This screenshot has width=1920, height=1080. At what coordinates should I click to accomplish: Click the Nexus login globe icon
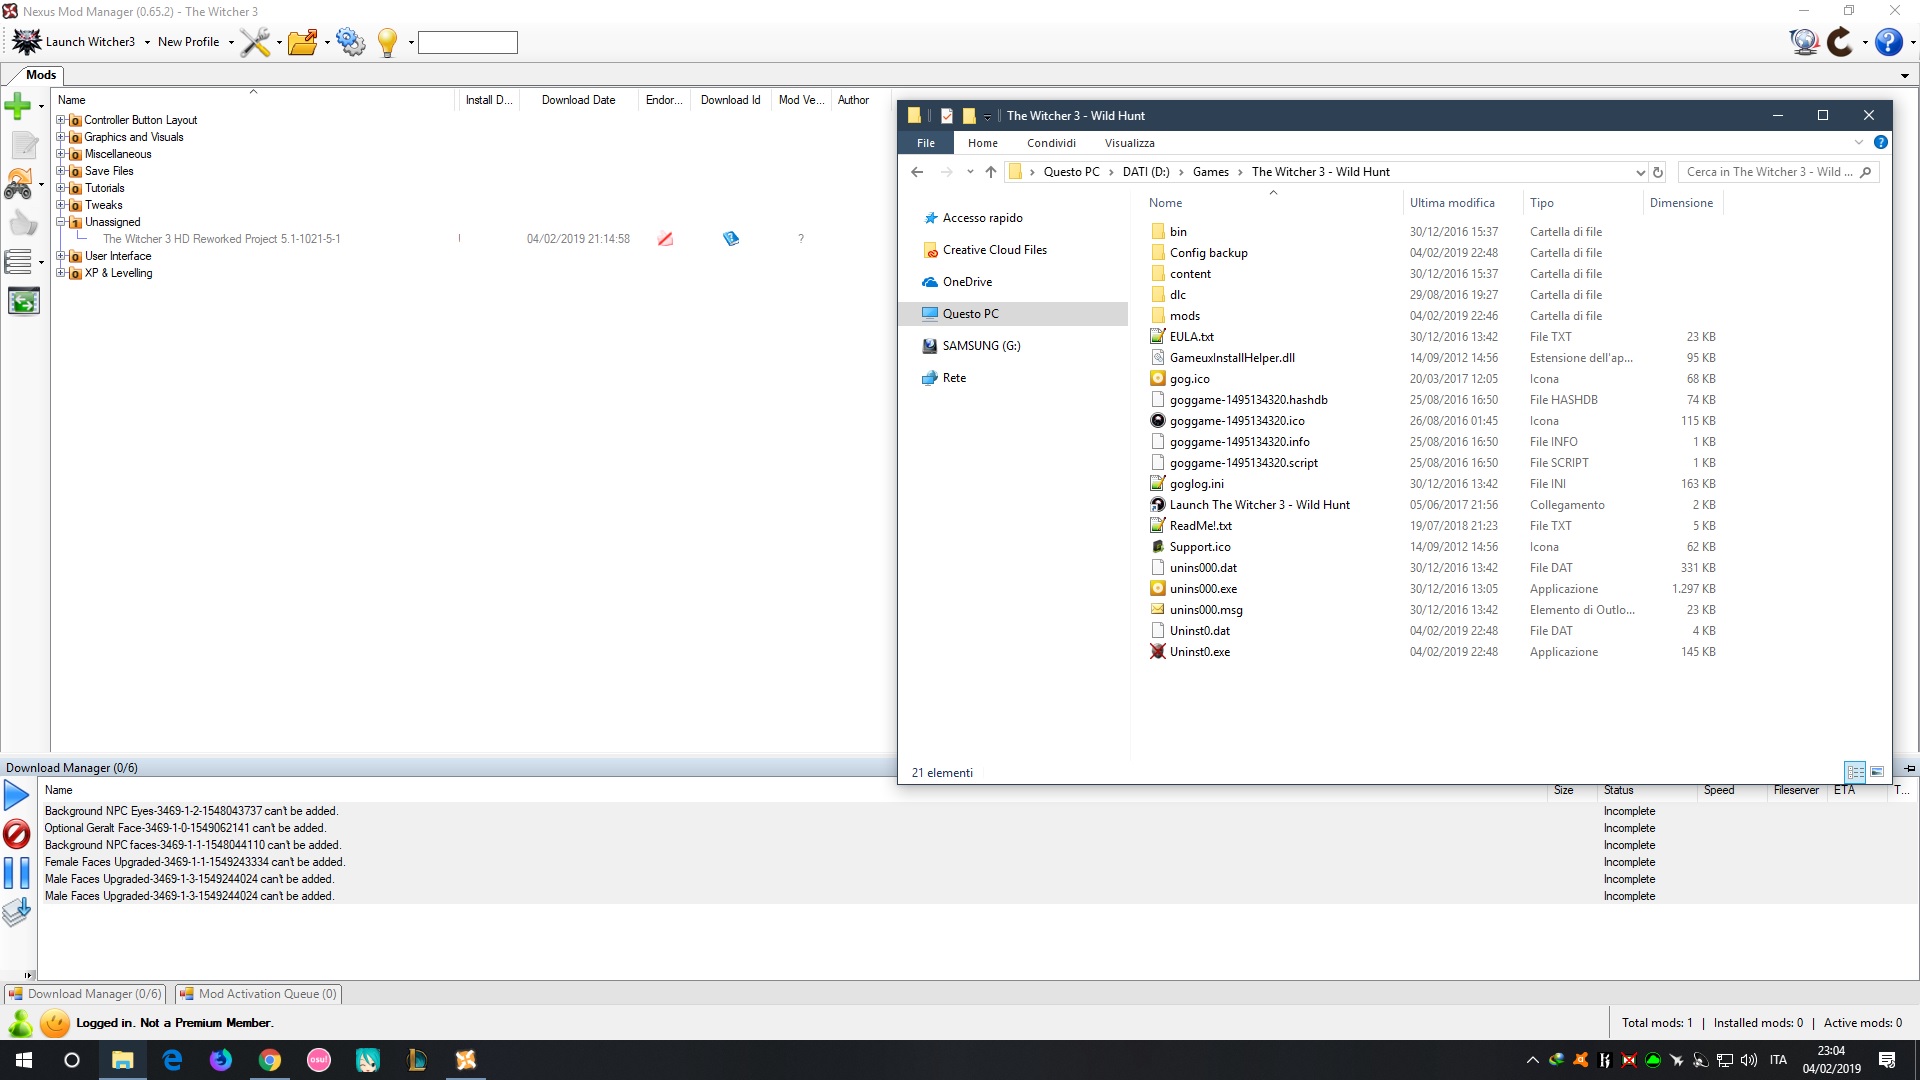pyautogui.click(x=1803, y=42)
